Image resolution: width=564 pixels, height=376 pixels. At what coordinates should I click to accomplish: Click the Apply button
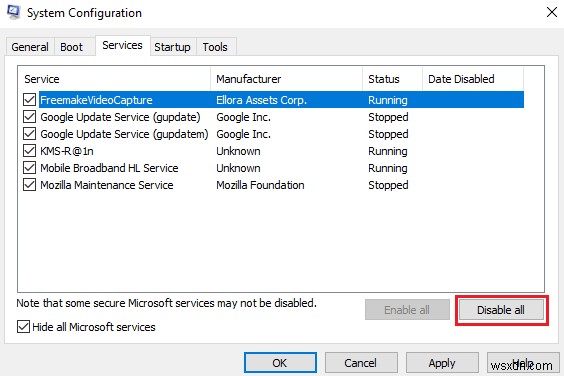coord(442,363)
